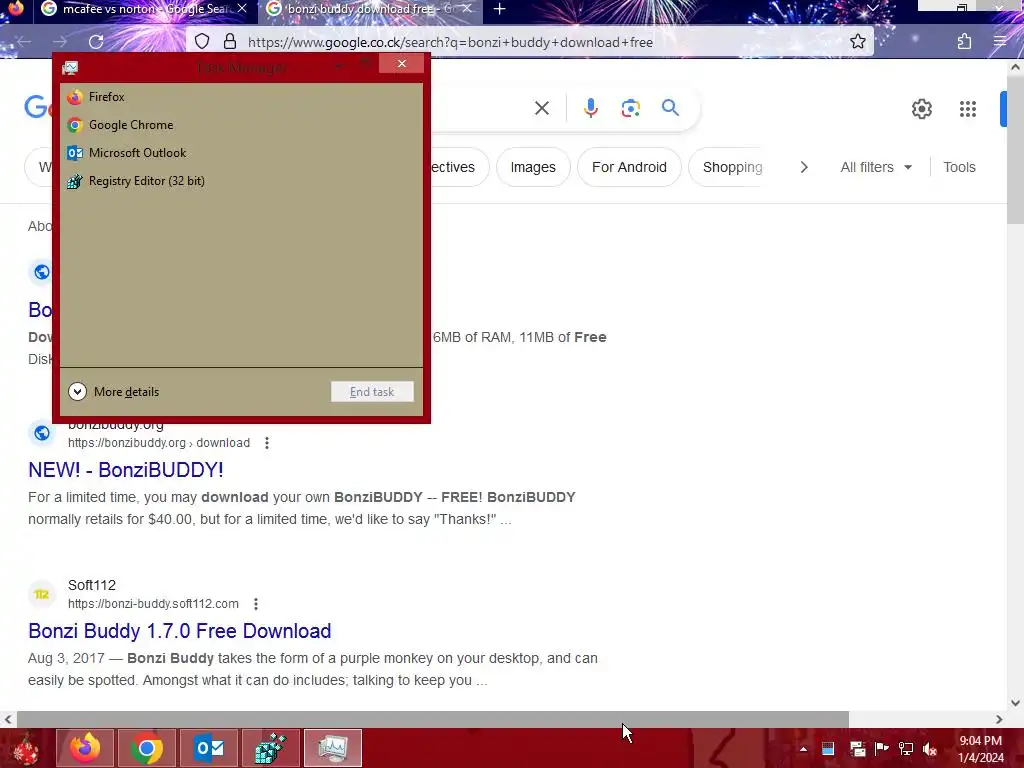Open Registry Editor from the taskbar
The width and height of the screenshot is (1024, 768).
click(271, 748)
